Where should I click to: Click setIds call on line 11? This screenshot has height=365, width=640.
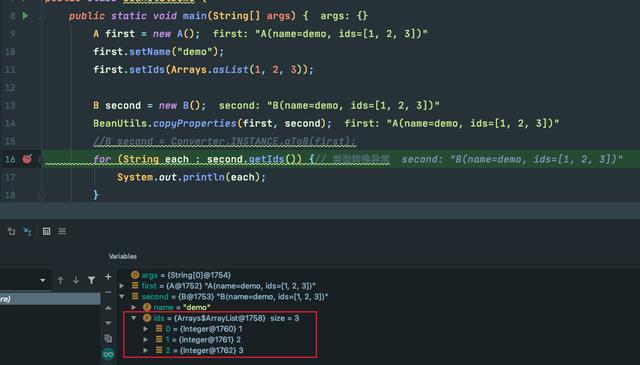(x=147, y=70)
